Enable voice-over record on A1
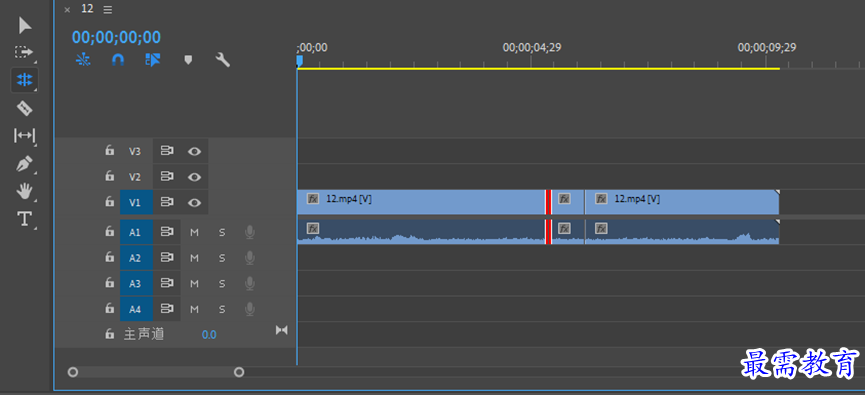The width and height of the screenshot is (865, 395). tap(250, 232)
